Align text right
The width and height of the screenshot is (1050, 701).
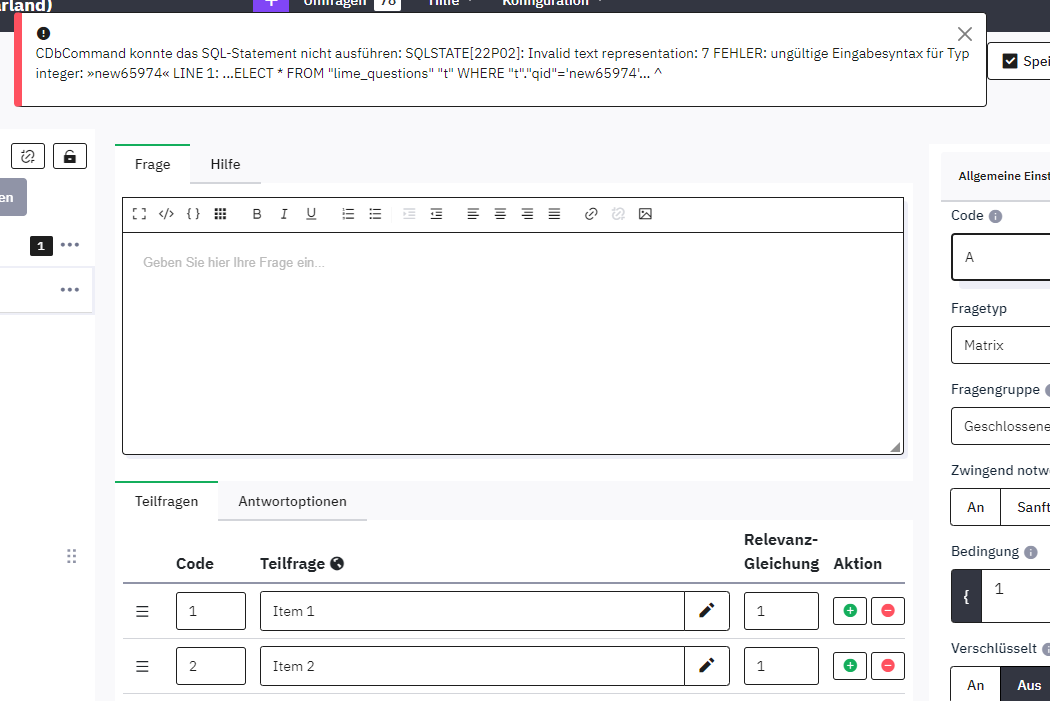(x=527, y=214)
